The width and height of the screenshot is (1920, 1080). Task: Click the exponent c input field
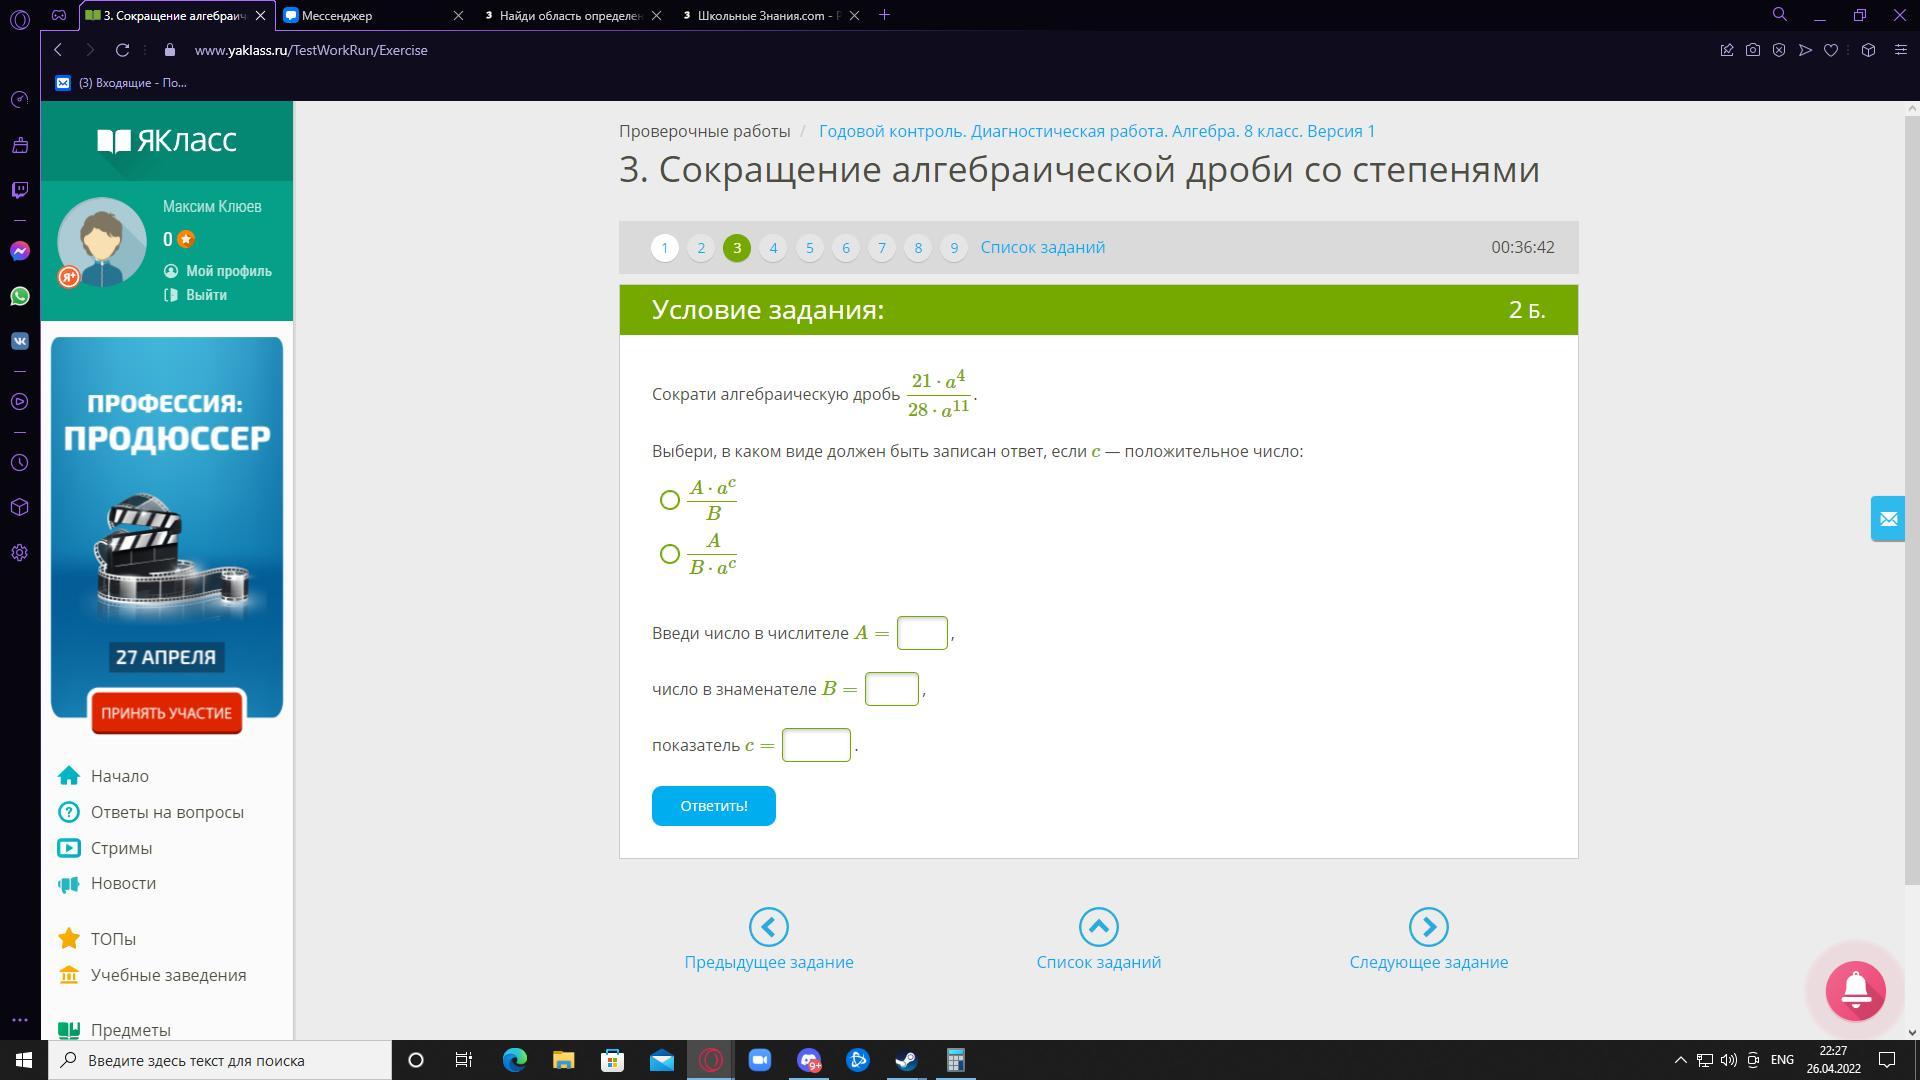816,745
